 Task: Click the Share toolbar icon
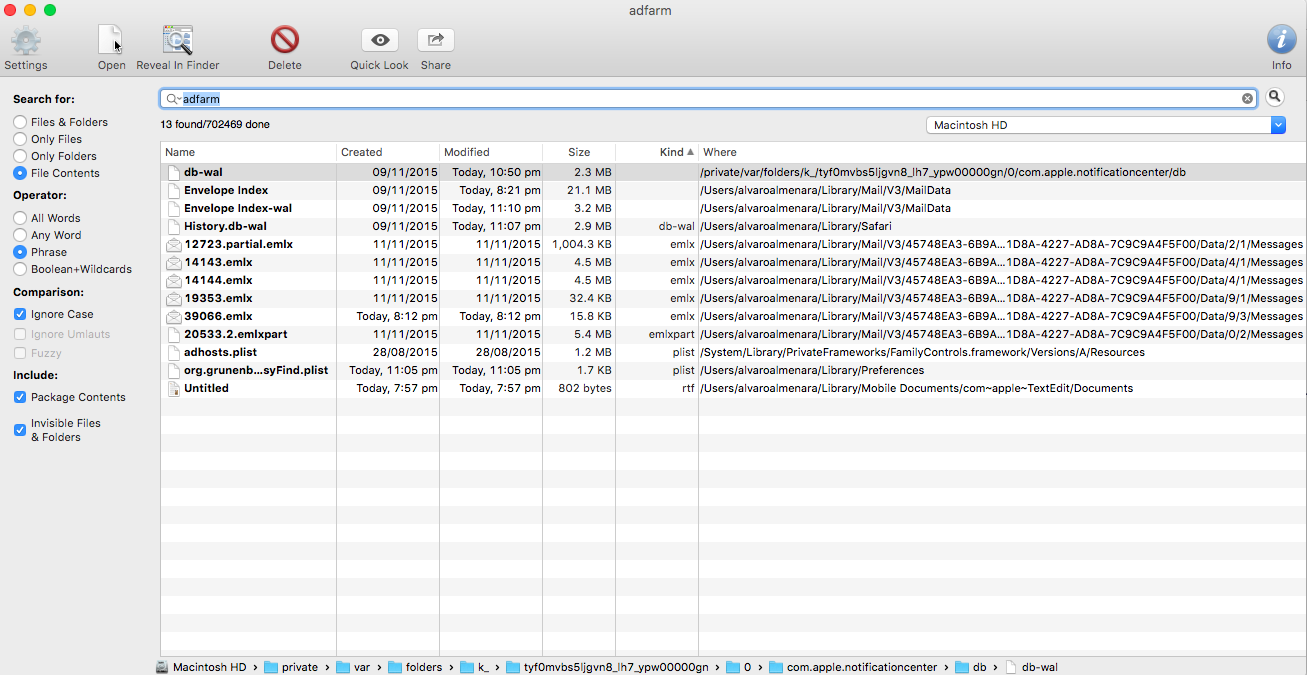(x=436, y=40)
